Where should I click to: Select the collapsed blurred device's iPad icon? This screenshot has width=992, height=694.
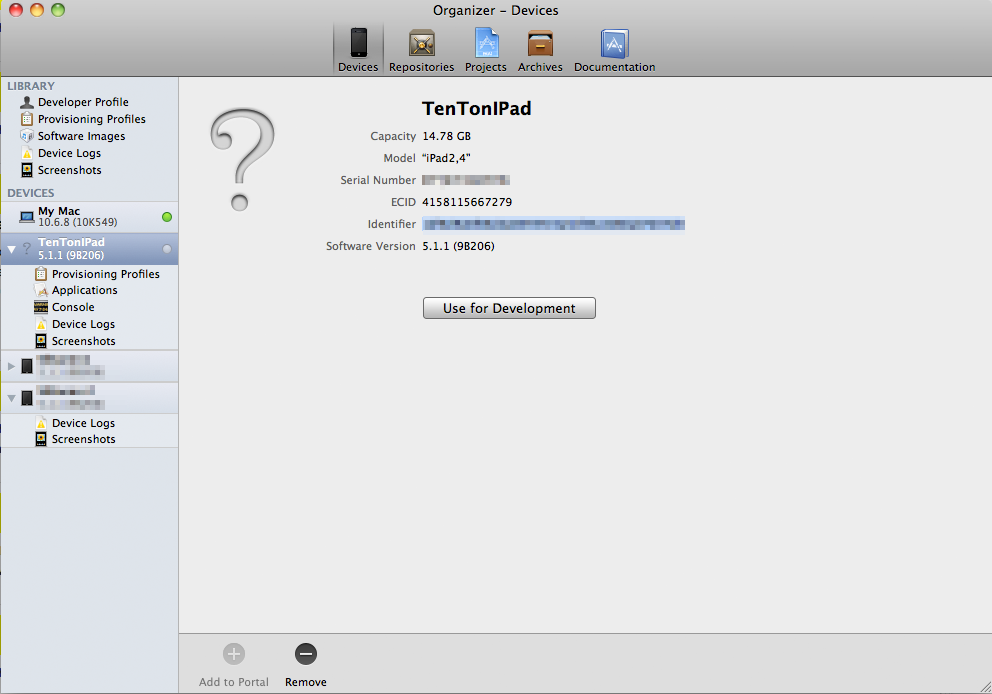(x=27, y=366)
